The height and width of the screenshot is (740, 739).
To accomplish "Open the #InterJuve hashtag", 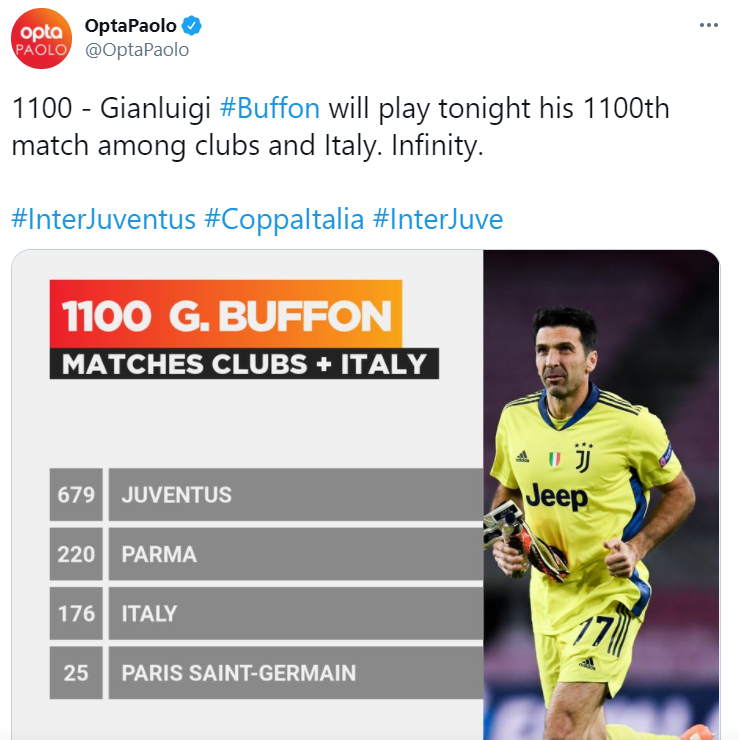I will (438, 219).
